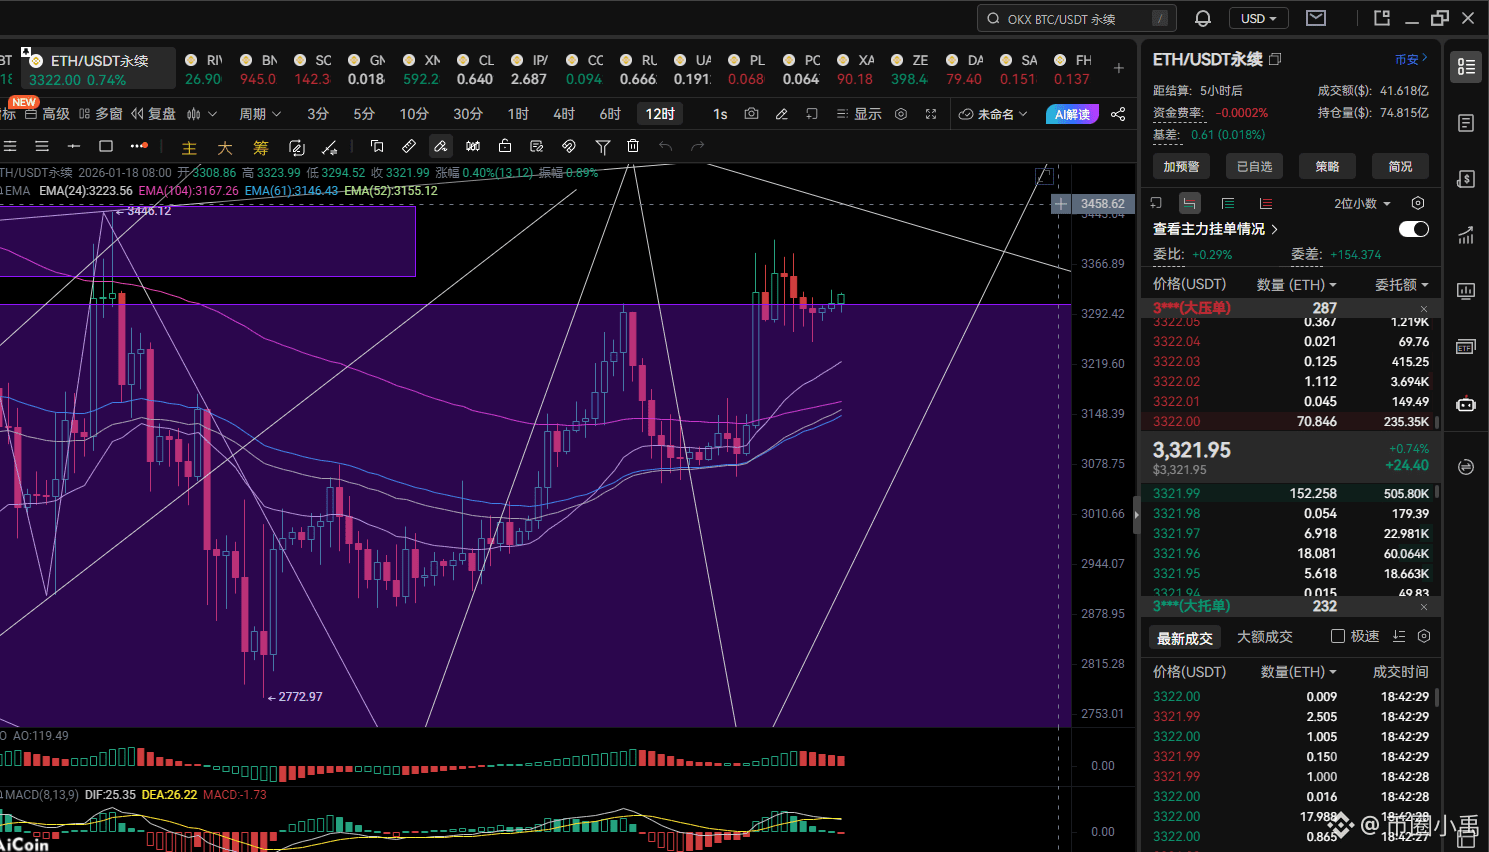Expand the 查看主力挂单情况 chevron
Image resolution: width=1489 pixels, height=852 pixels.
click(1275, 229)
